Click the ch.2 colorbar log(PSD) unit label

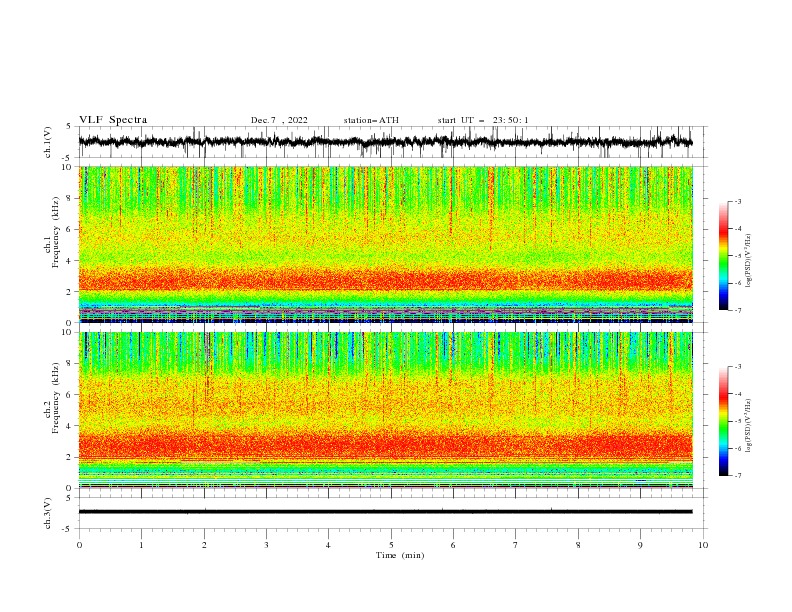(x=748, y=425)
